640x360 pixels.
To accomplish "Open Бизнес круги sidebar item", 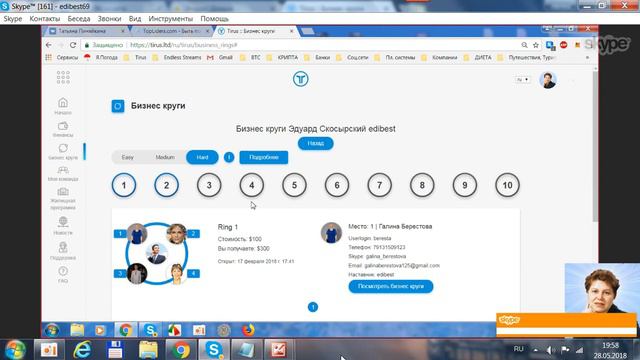I will [x=63, y=151].
